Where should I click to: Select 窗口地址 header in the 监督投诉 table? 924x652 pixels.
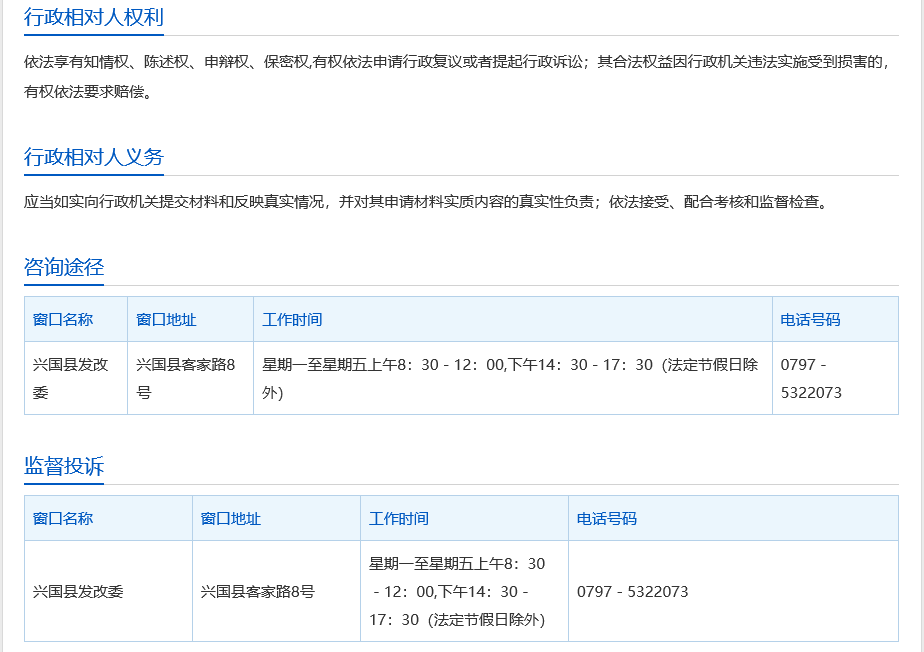click(230, 518)
